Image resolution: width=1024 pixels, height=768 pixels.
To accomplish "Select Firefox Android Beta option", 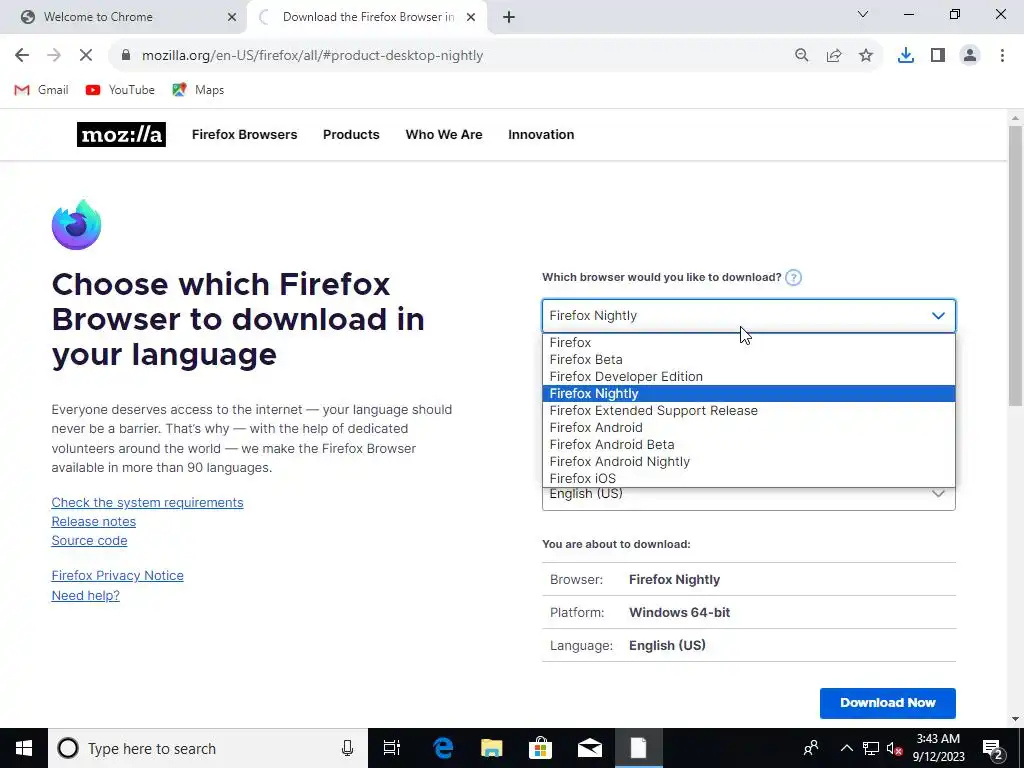I will [748, 444].
